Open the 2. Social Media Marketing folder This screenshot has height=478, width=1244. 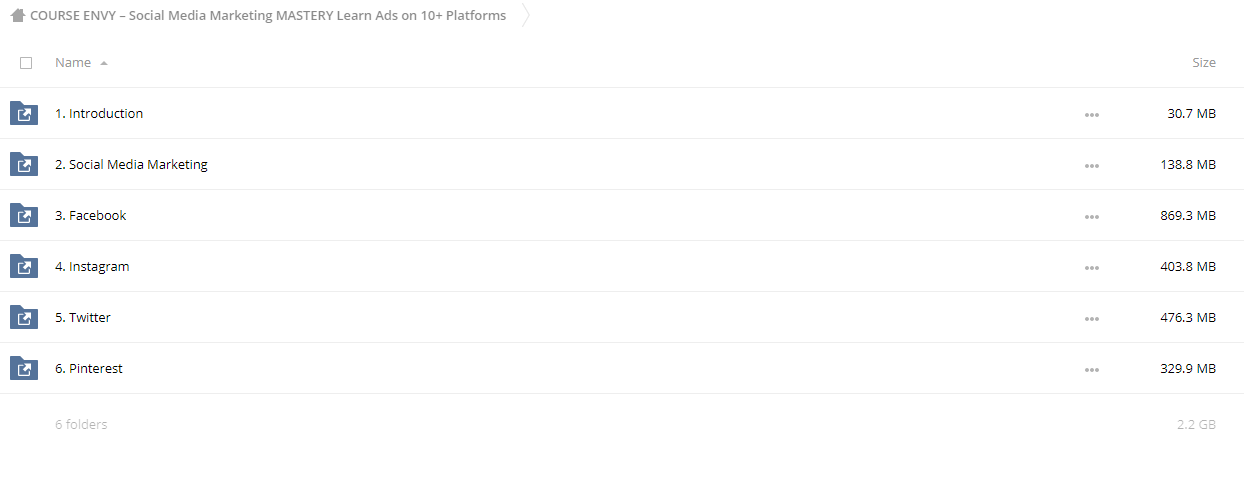tap(131, 164)
